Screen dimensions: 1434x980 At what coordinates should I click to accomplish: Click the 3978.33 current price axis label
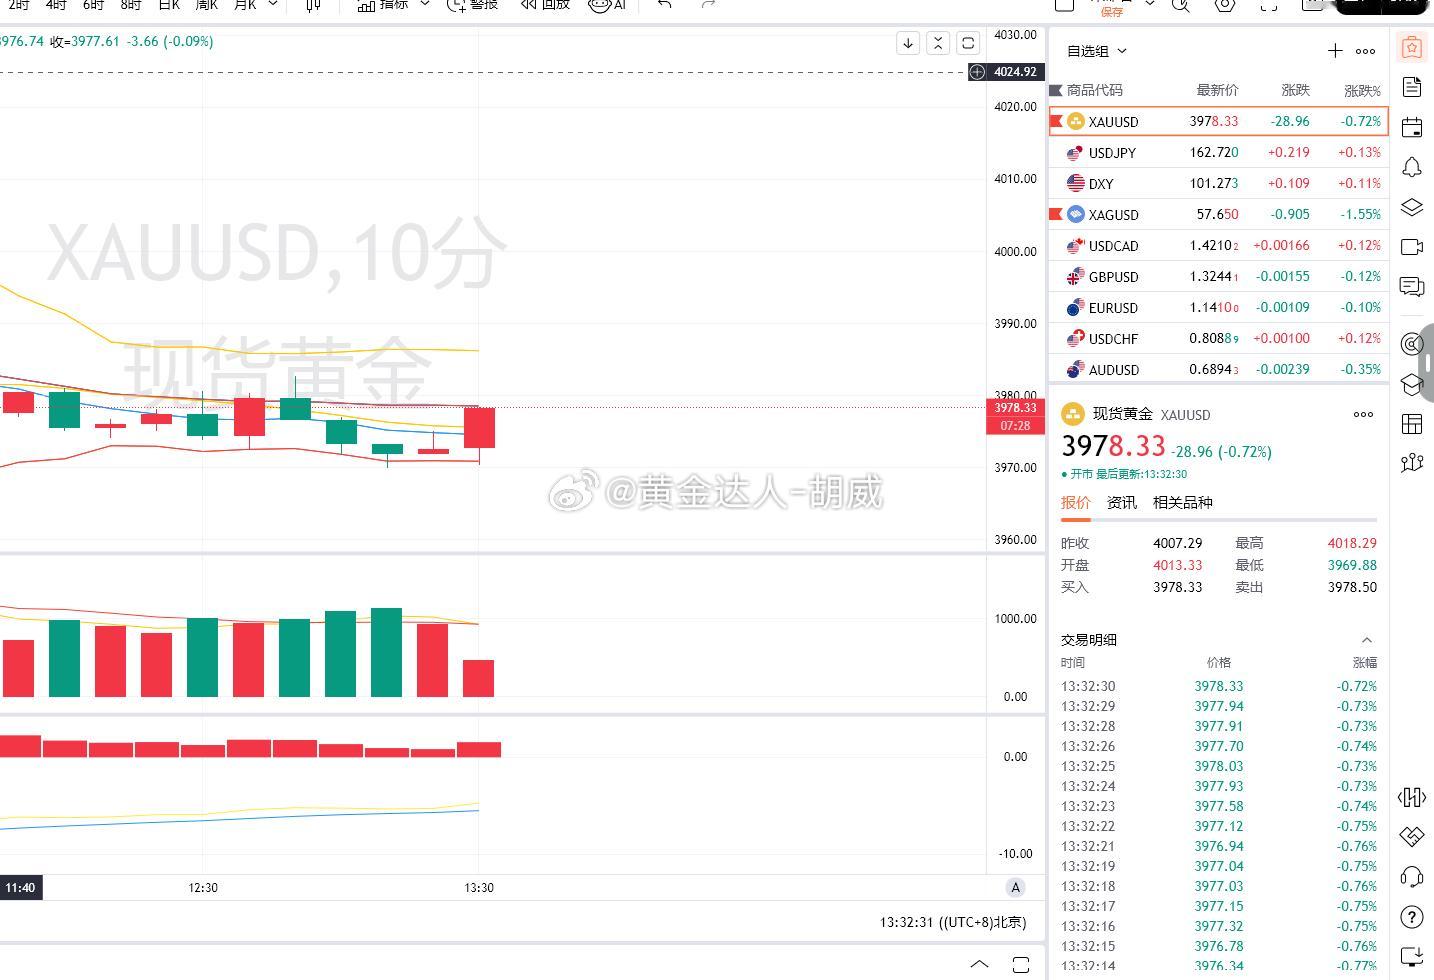pyautogui.click(x=1015, y=408)
